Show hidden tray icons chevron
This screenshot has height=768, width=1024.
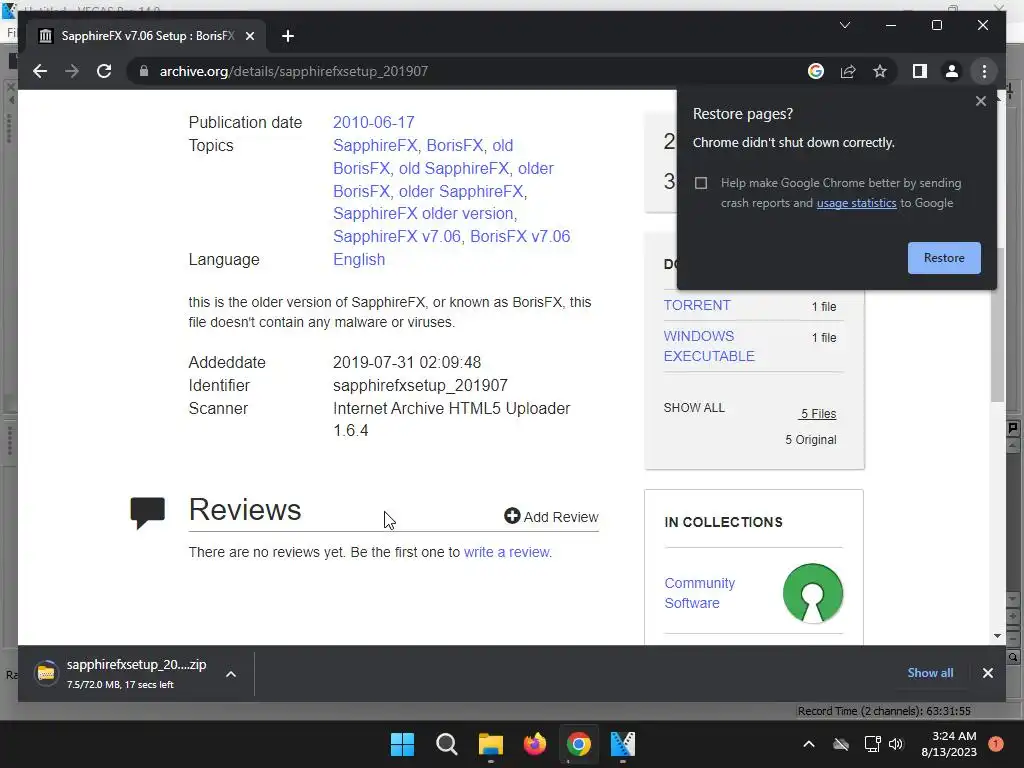[x=808, y=744]
